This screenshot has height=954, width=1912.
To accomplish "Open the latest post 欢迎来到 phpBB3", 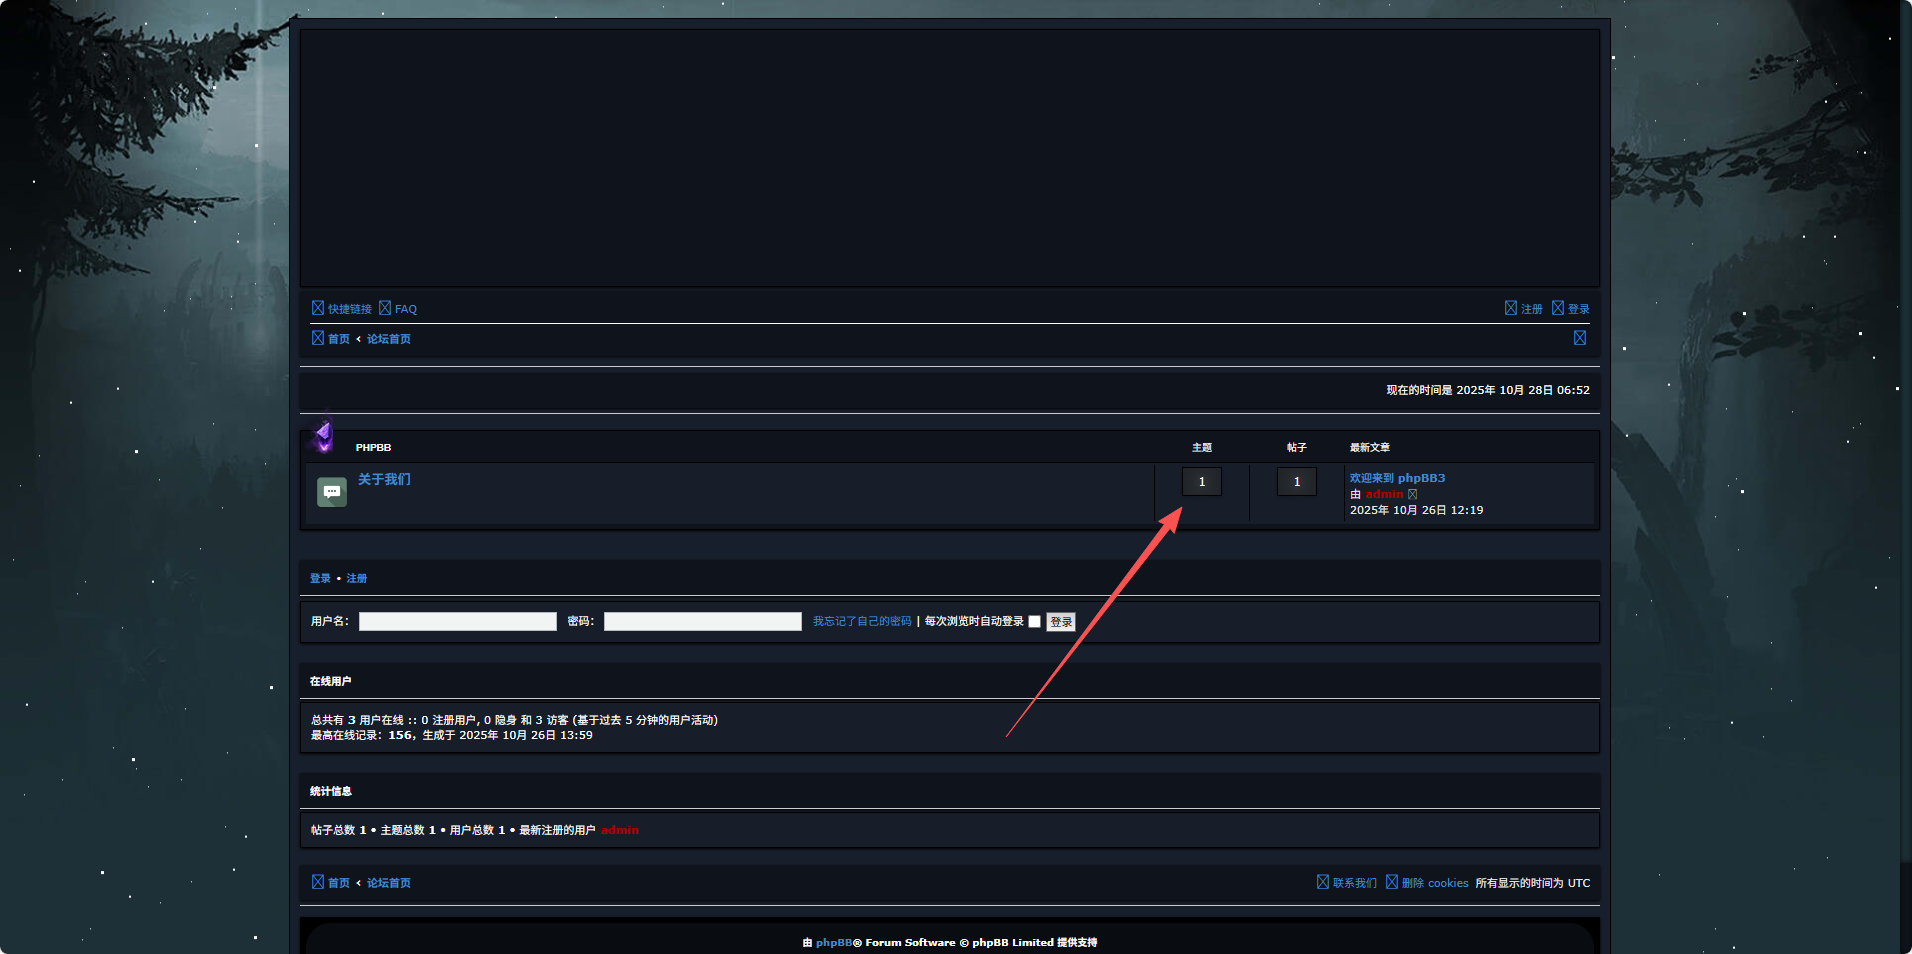I will pyautogui.click(x=1397, y=478).
